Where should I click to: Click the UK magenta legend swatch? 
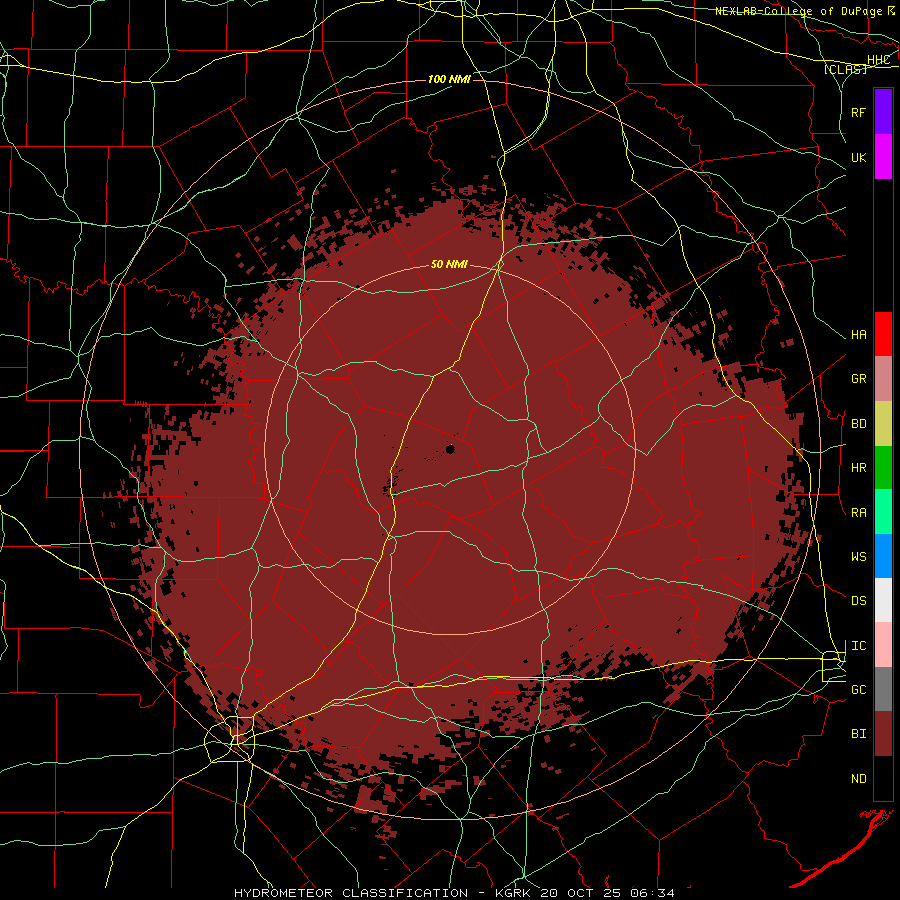coord(883,157)
